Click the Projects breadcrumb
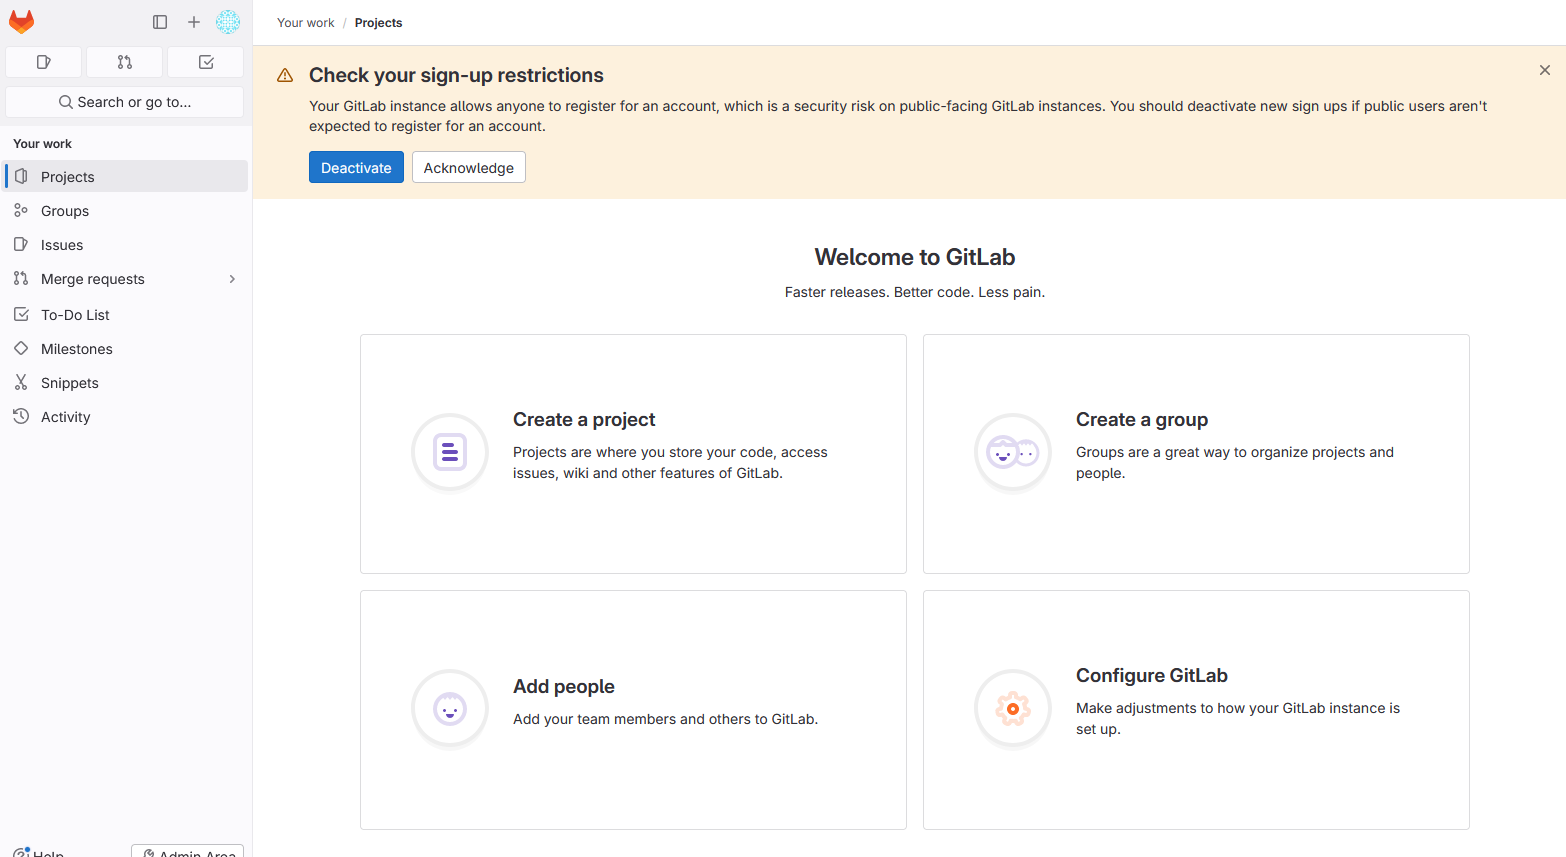This screenshot has width=1566, height=857. coord(378,23)
